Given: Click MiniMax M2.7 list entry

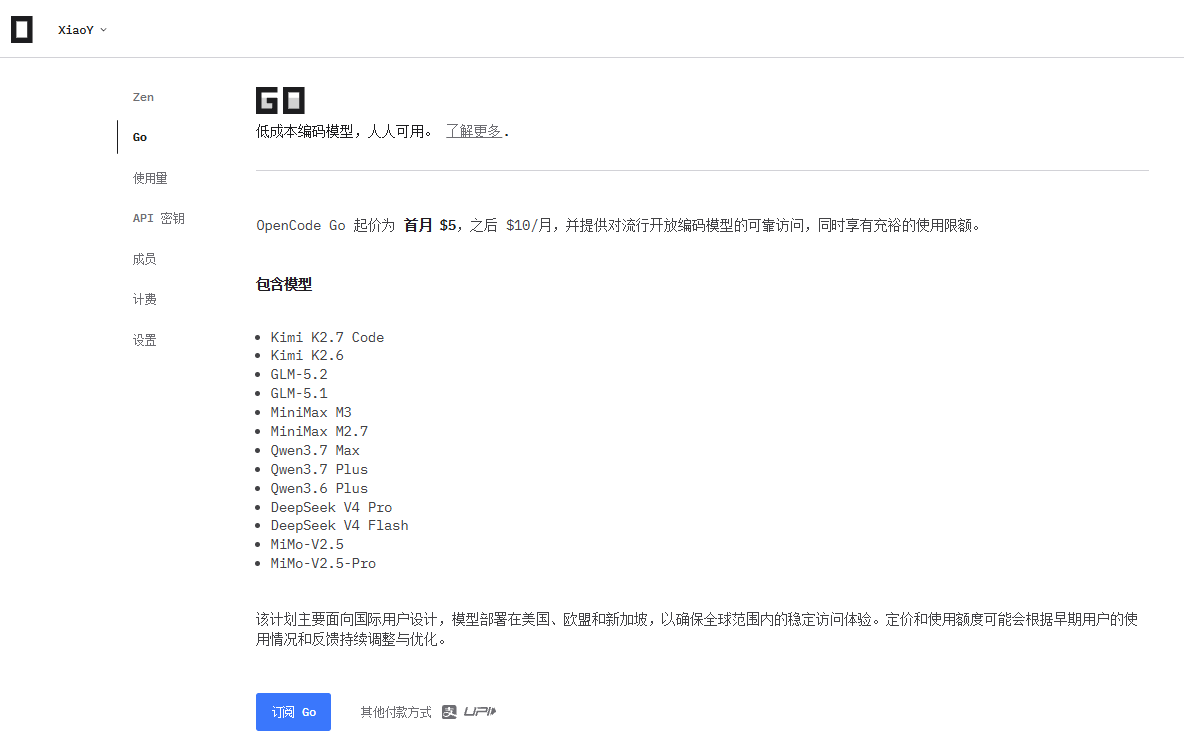Looking at the screenshot, I should 319,431.
